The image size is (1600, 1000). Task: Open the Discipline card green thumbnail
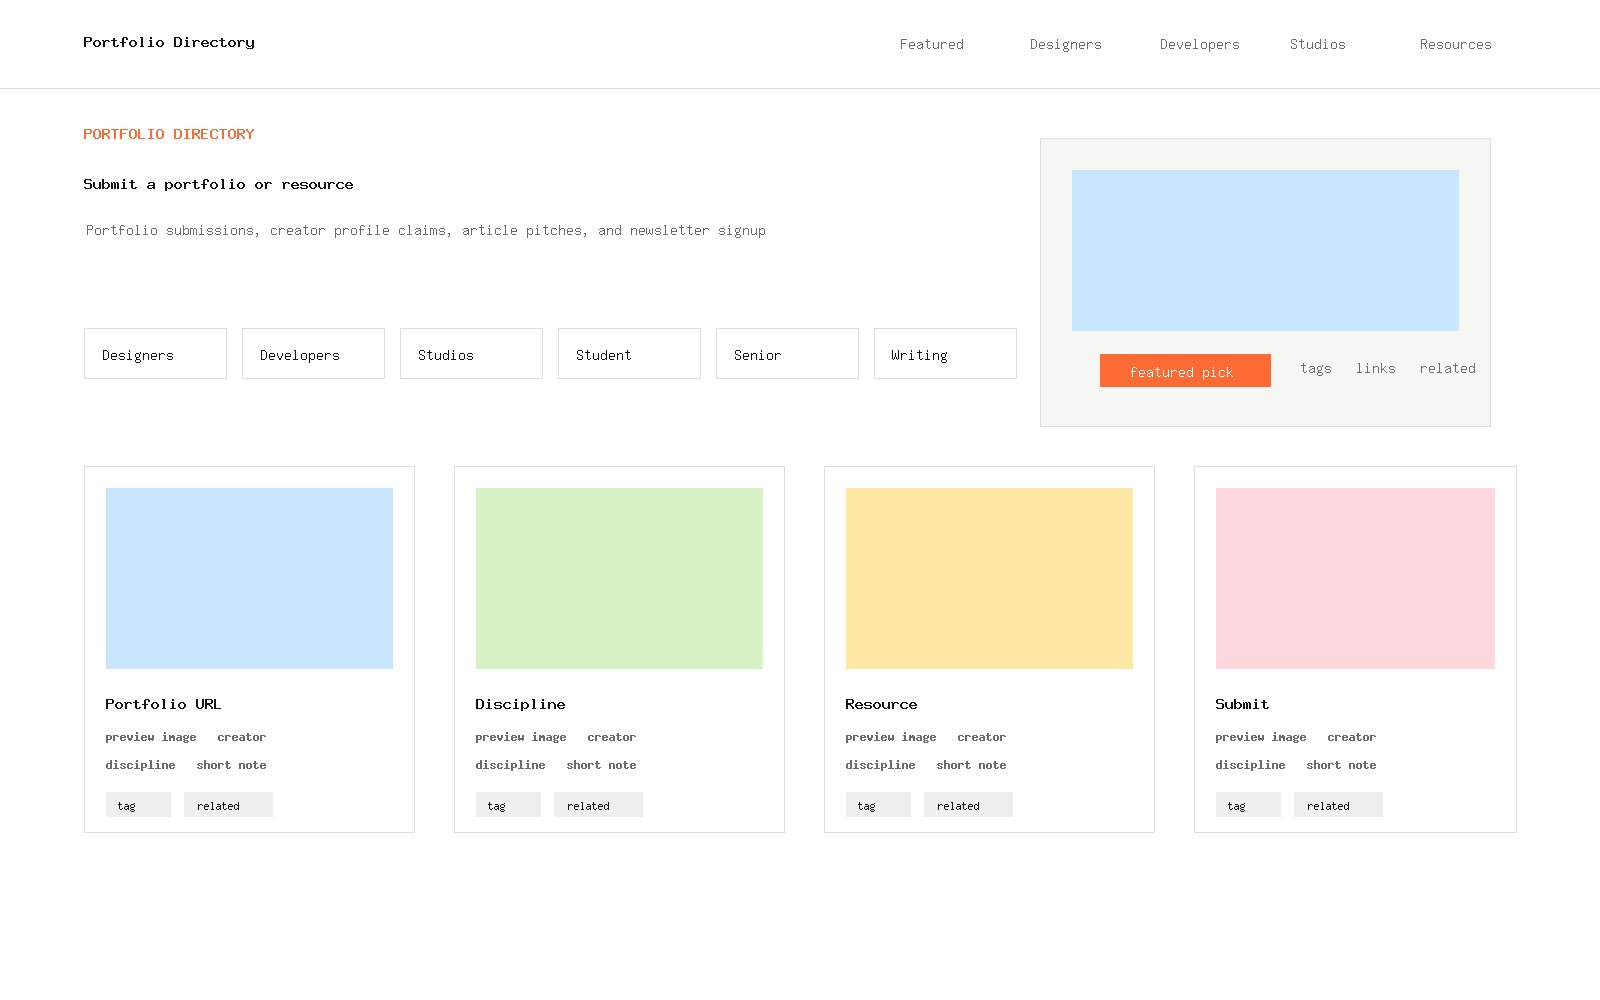pos(619,578)
